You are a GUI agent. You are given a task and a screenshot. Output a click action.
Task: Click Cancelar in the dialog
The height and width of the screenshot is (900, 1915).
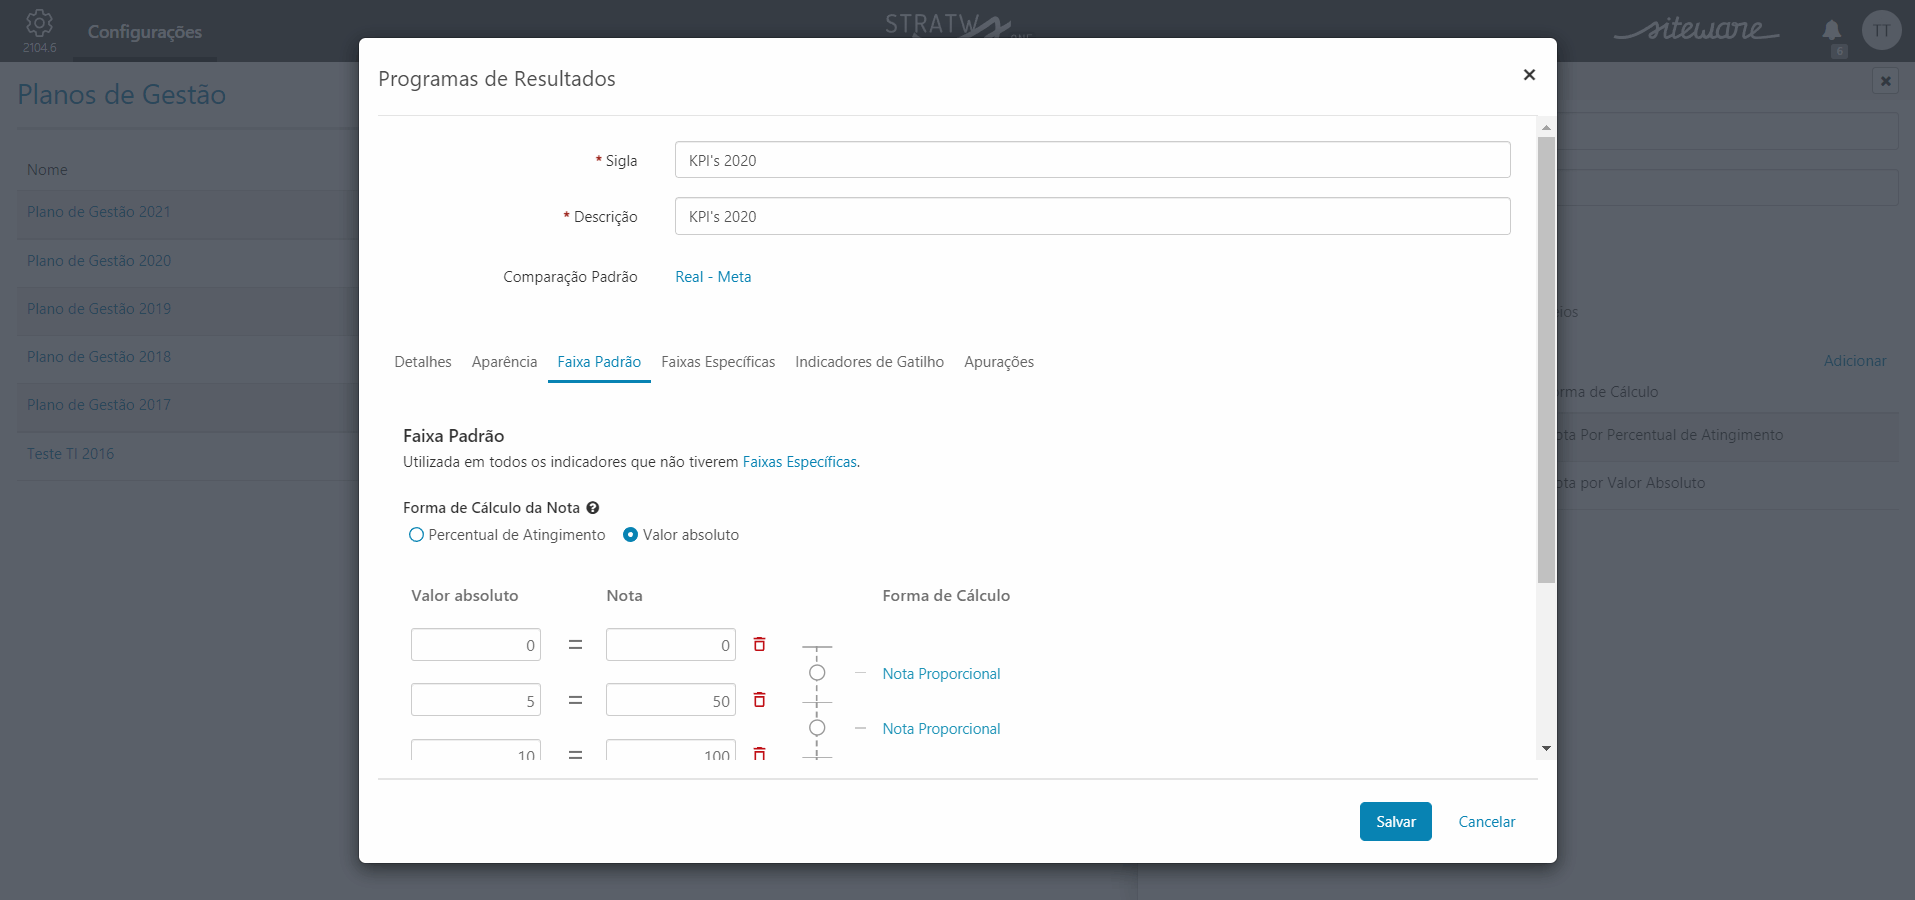click(1487, 822)
